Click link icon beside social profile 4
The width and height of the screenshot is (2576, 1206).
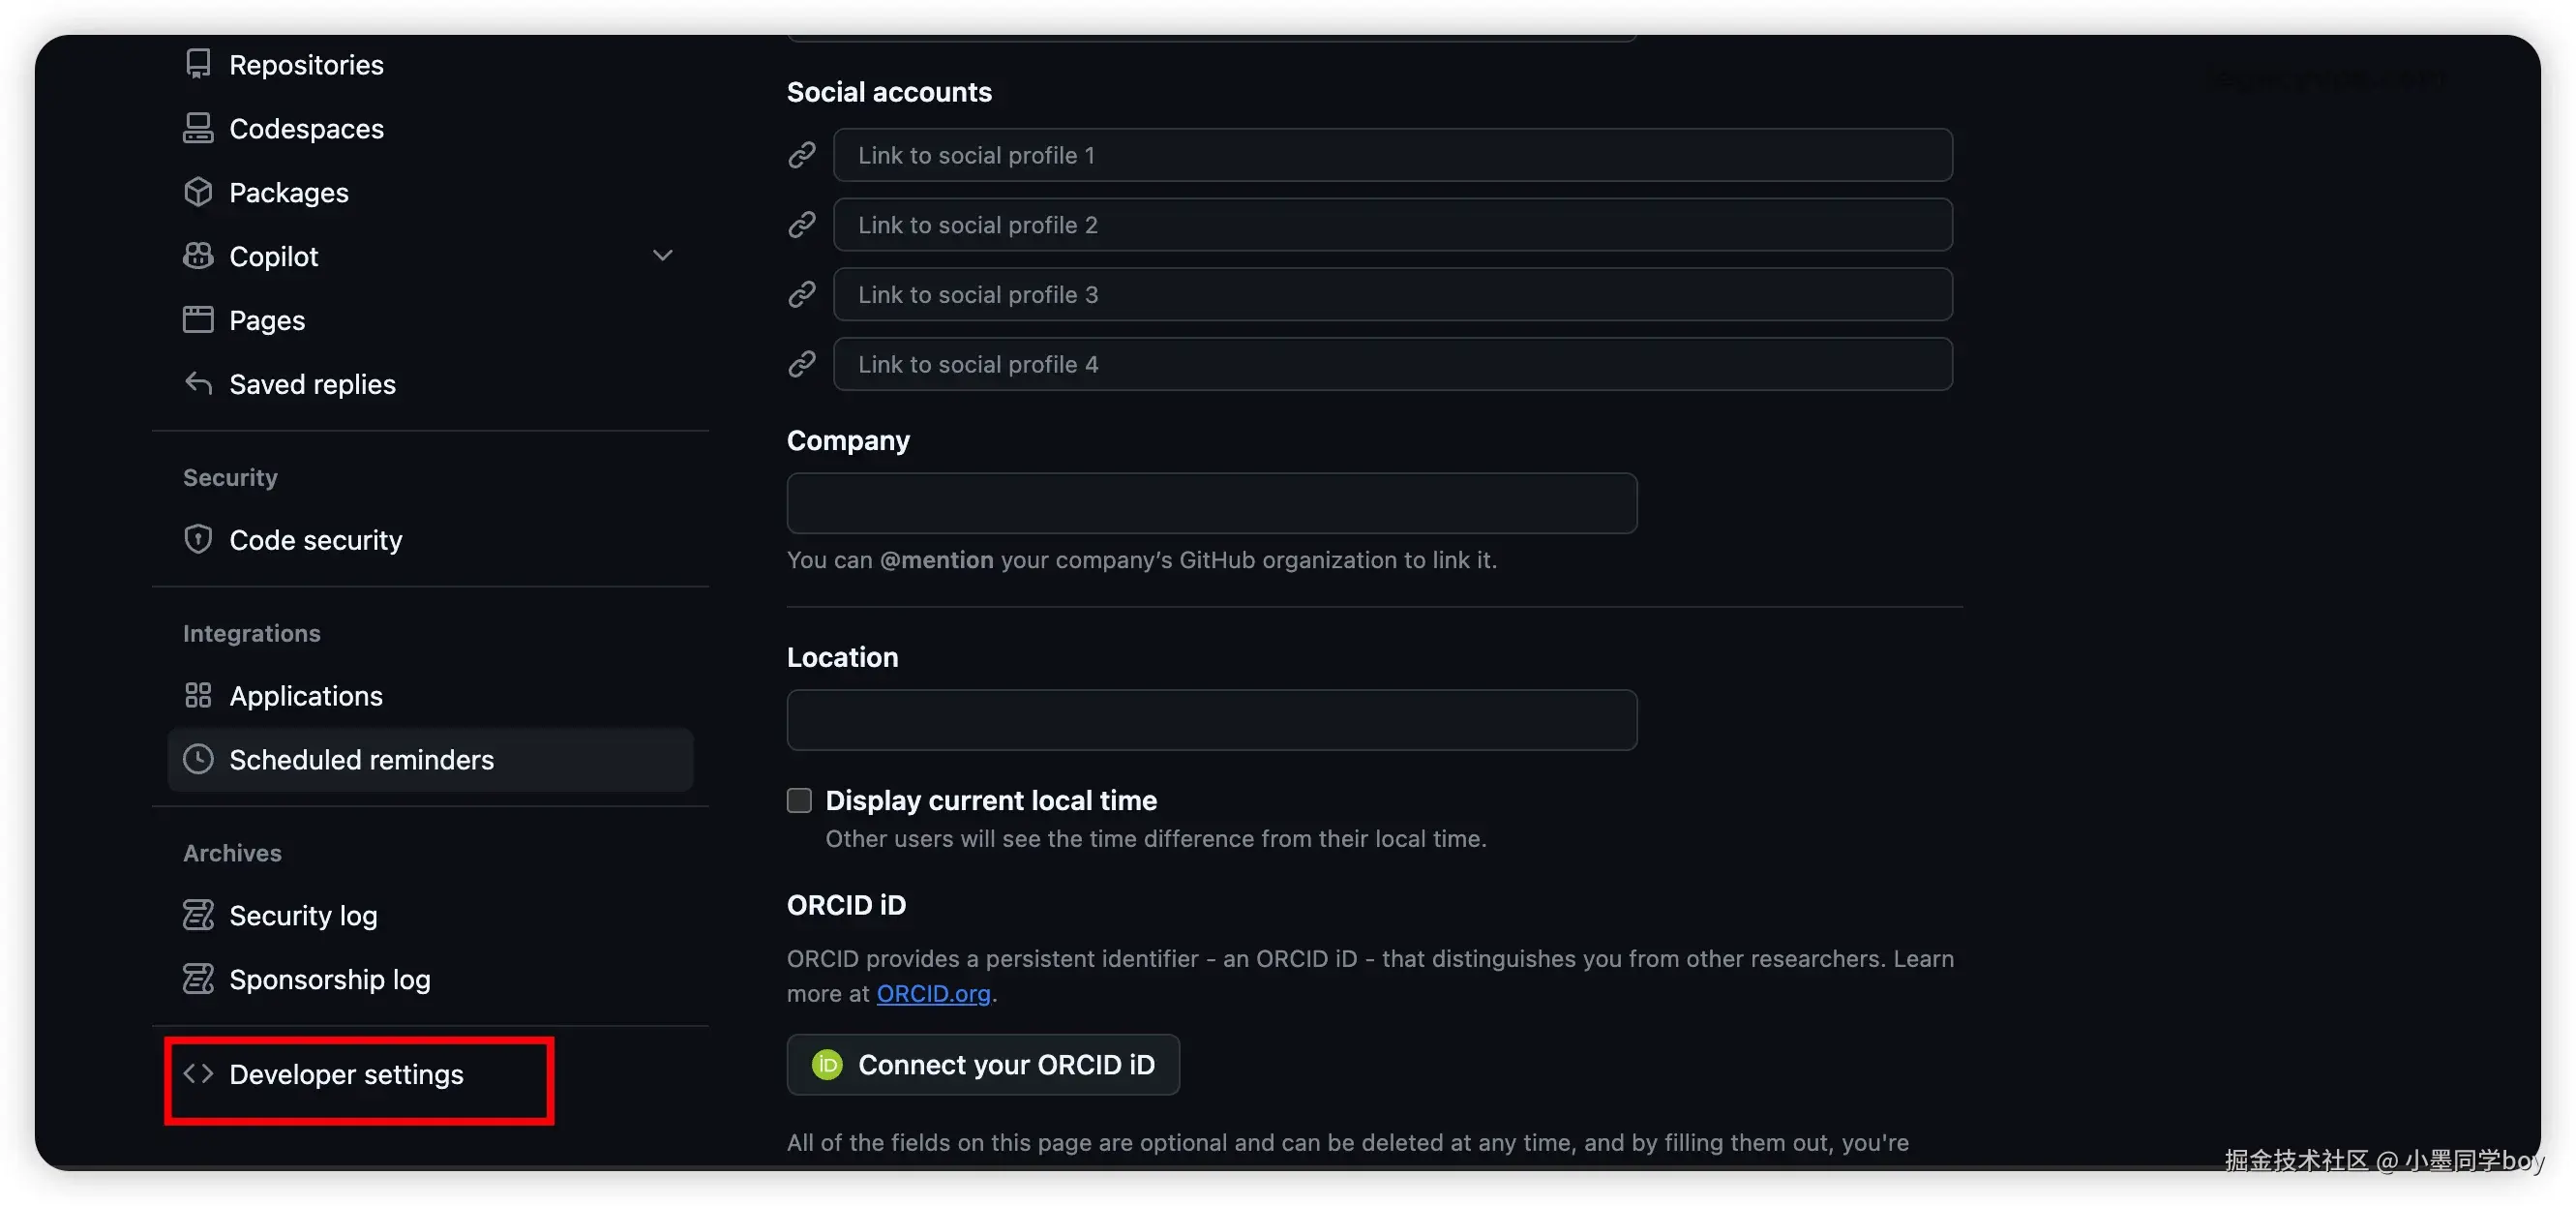pos(802,364)
